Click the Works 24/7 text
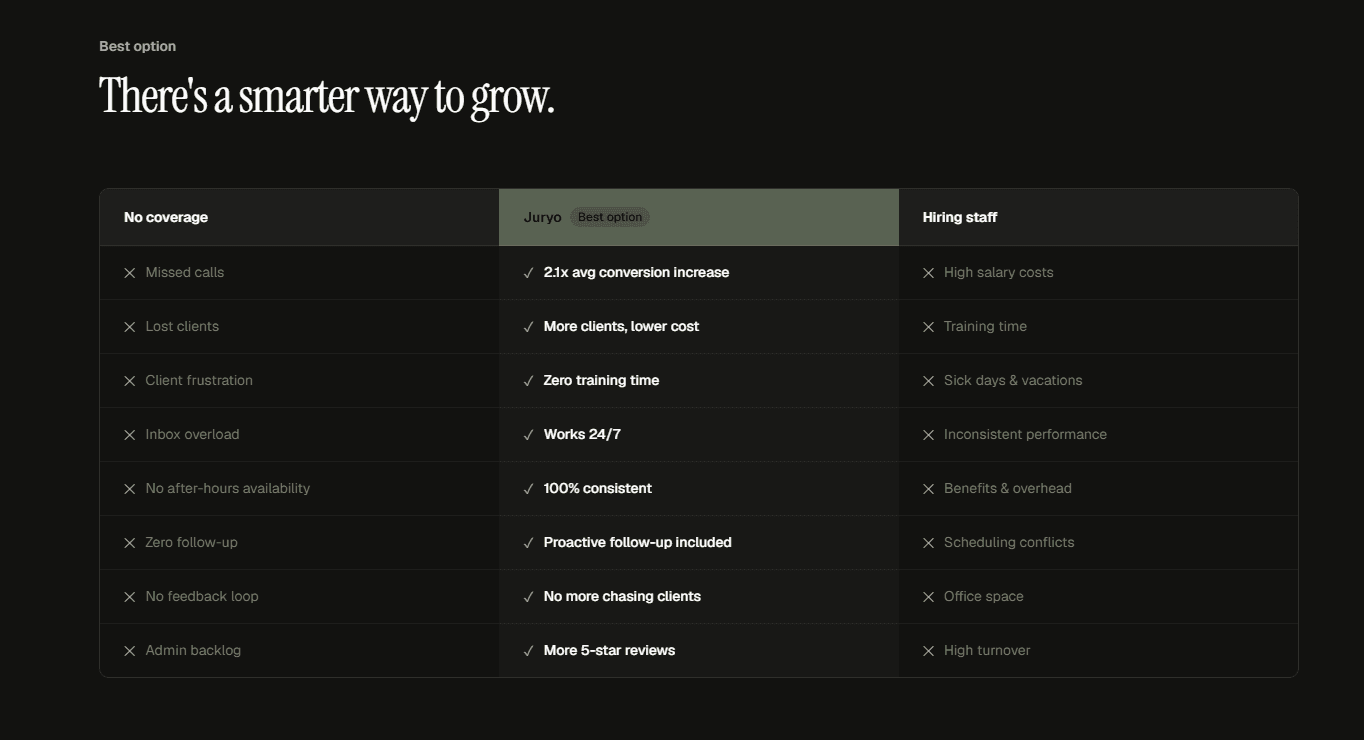 [x=583, y=434]
